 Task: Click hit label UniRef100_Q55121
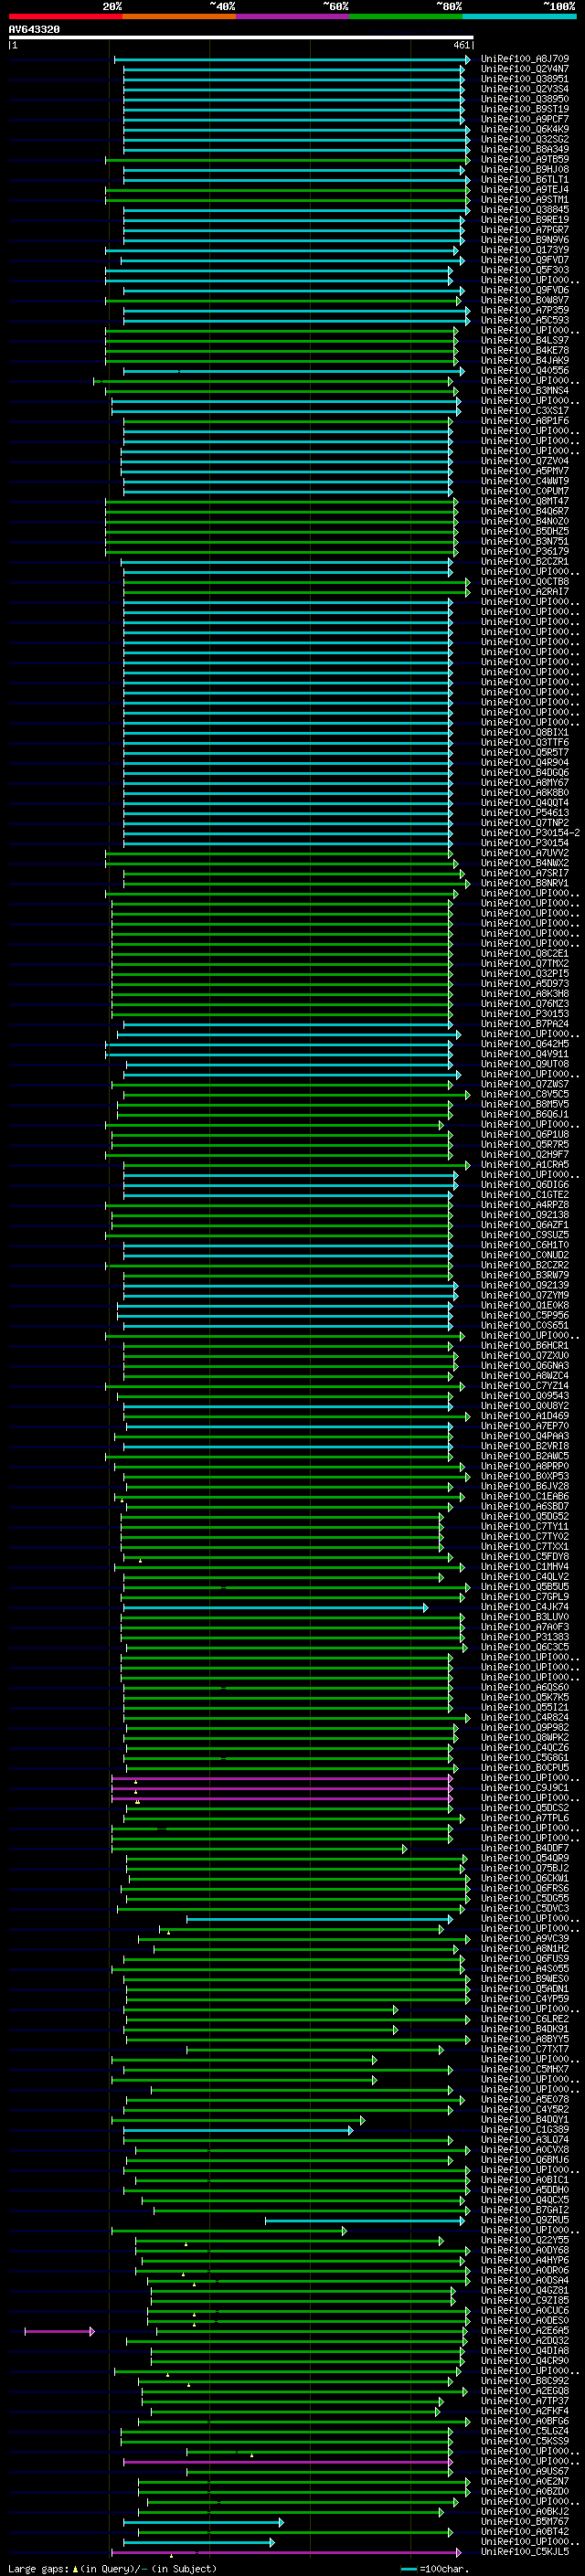tap(525, 1707)
